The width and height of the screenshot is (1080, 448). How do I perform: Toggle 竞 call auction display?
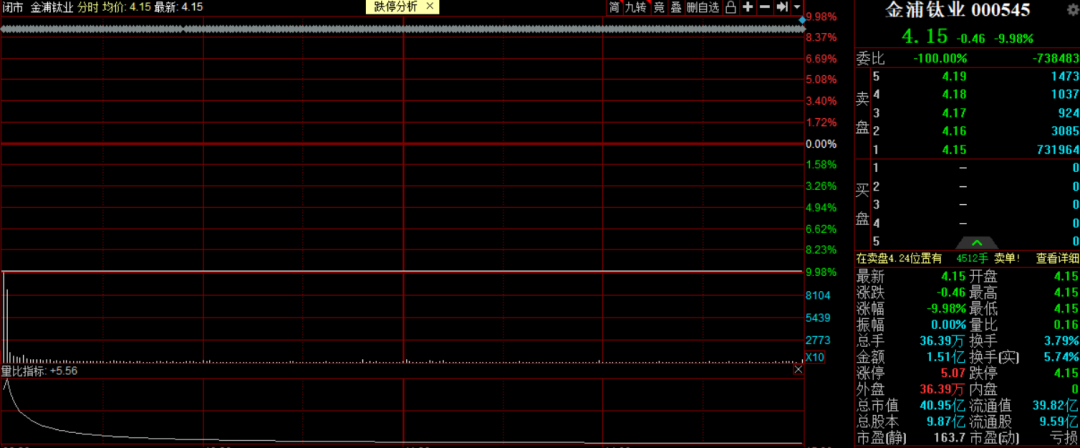pos(659,7)
